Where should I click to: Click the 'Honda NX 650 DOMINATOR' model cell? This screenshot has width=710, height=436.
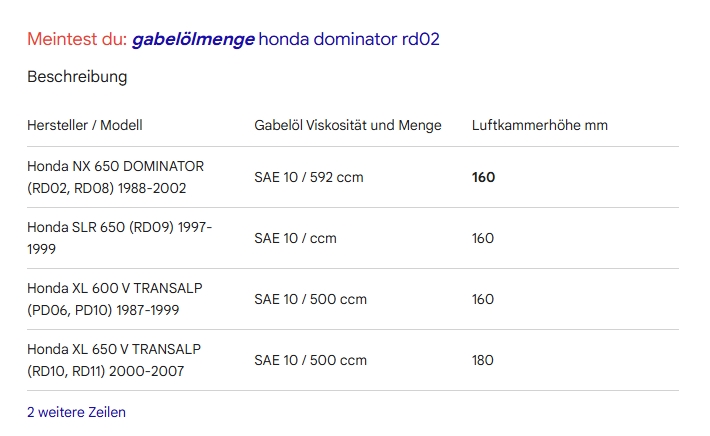coord(115,177)
